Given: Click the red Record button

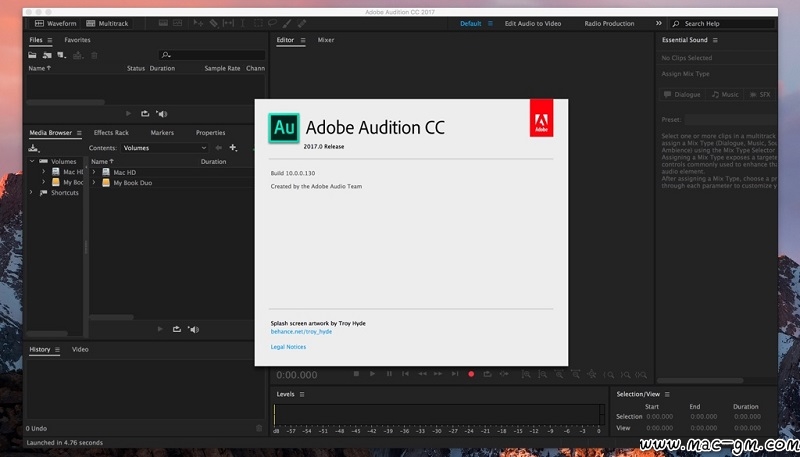Looking at the screenshot, I should click(471, 374).
